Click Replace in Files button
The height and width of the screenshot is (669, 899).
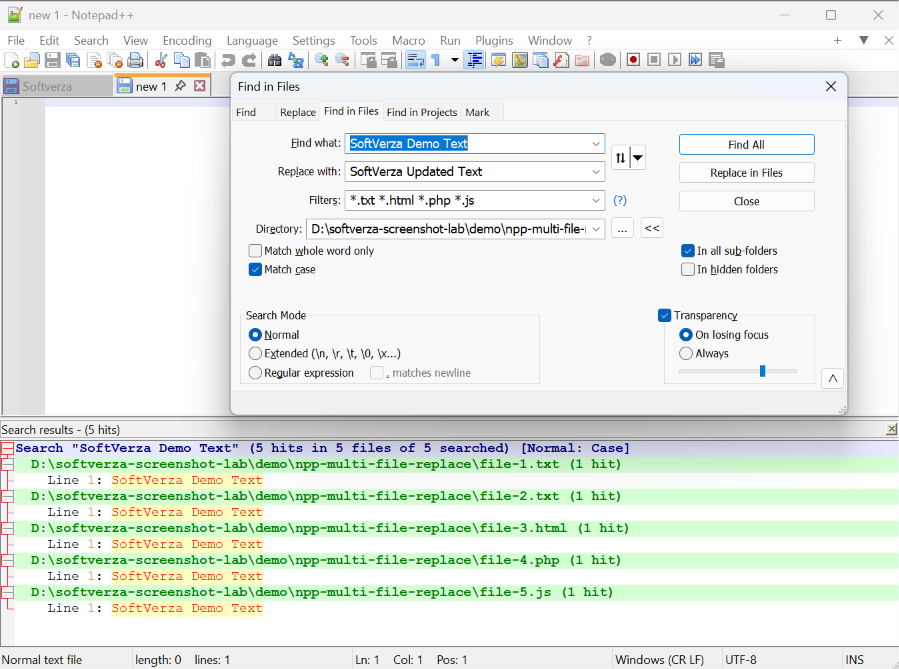746,173
